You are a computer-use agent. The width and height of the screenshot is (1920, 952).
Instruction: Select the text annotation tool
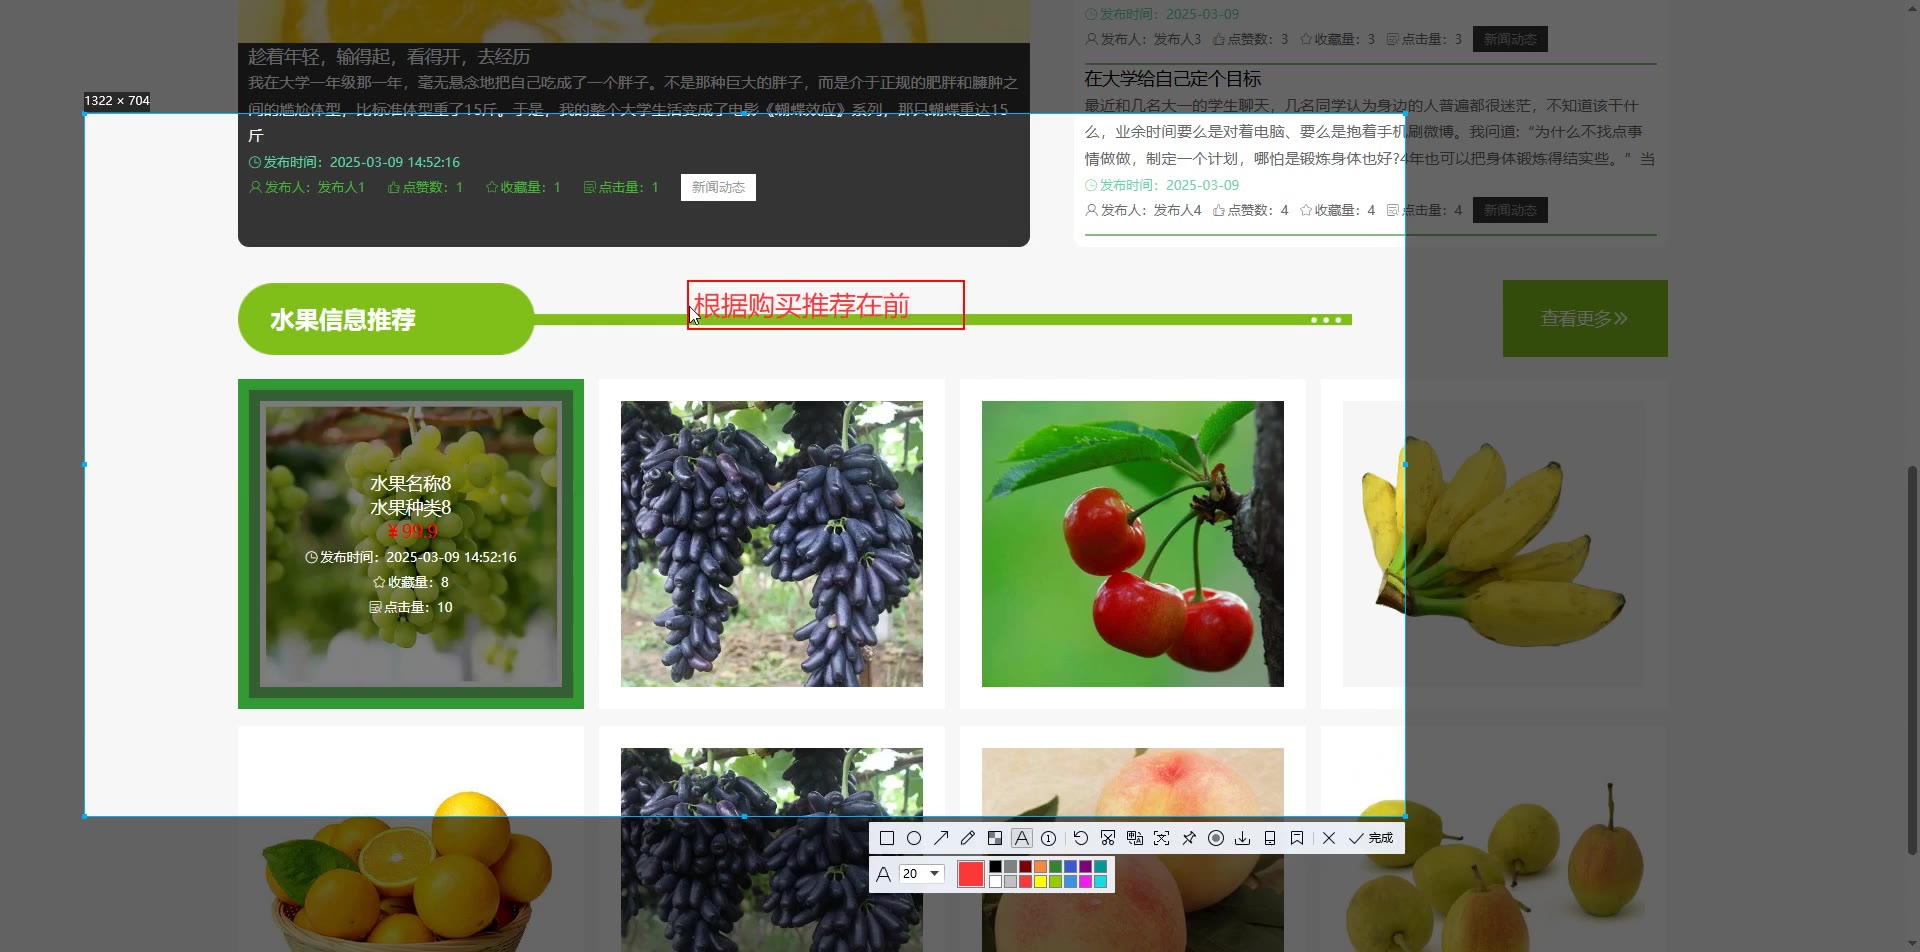tap(1021, 838)
